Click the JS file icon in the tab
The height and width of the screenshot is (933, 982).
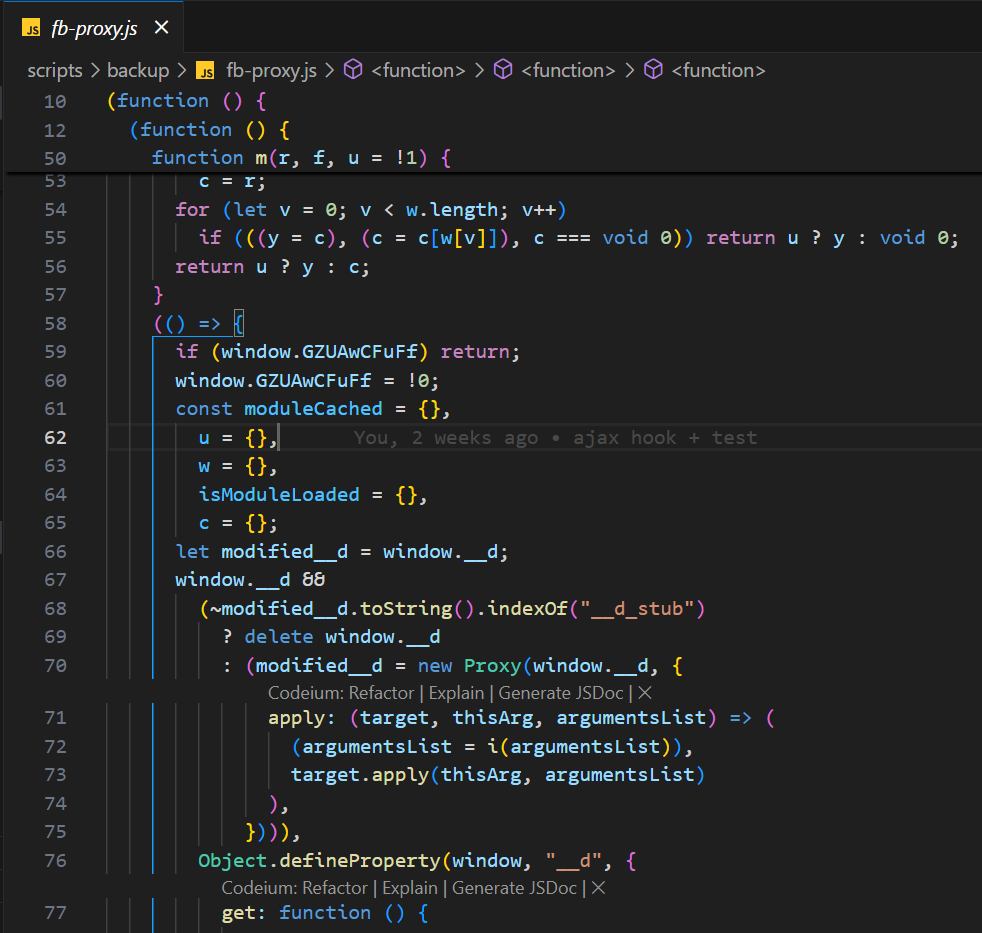click(x=31, y=28)
